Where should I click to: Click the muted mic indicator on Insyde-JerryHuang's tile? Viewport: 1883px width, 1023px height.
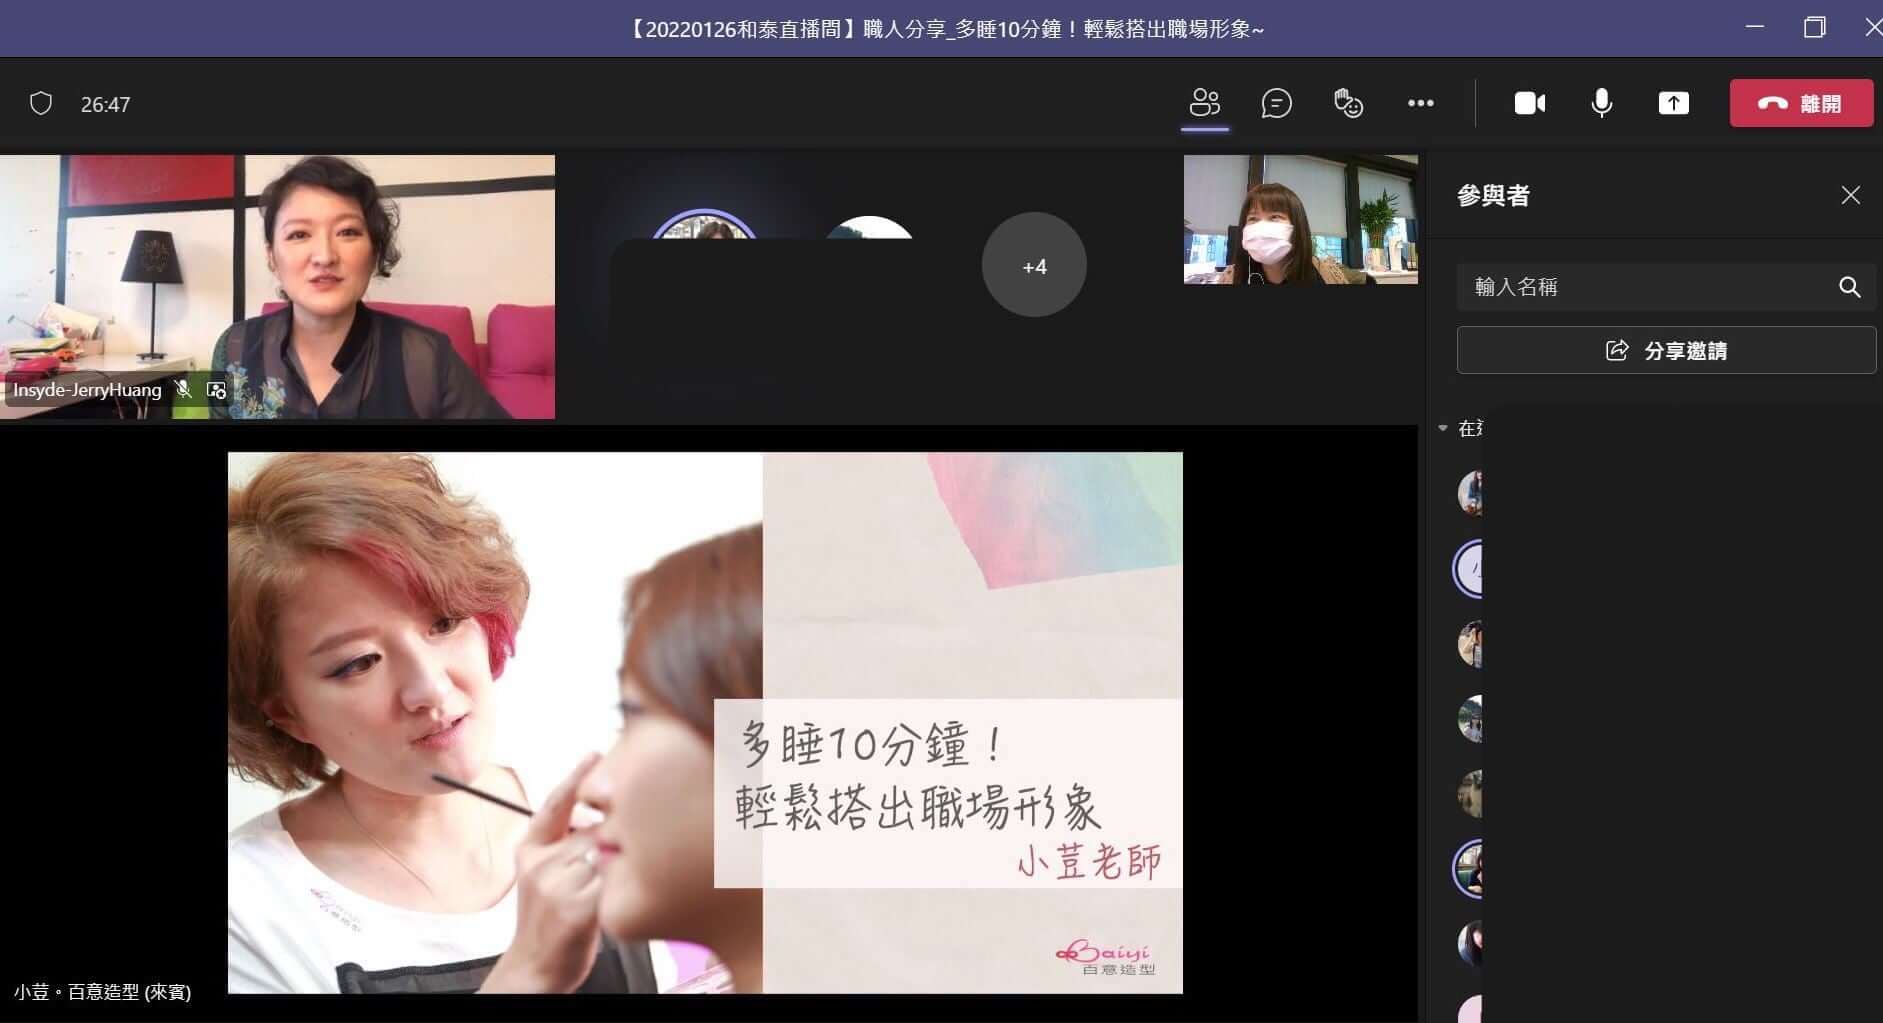click(x=184, y=390)
